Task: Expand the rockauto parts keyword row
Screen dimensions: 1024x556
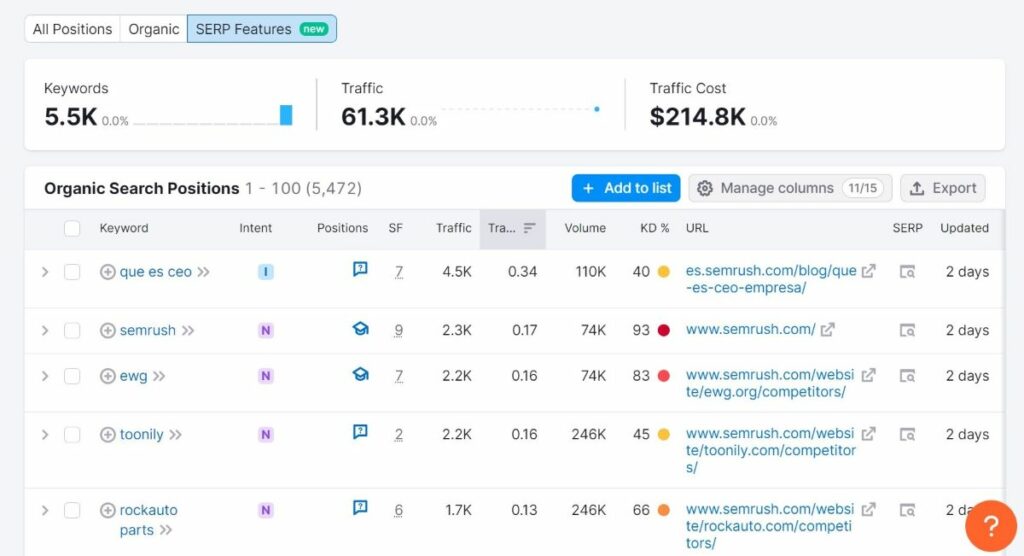Action: click(x=45, y=510)
